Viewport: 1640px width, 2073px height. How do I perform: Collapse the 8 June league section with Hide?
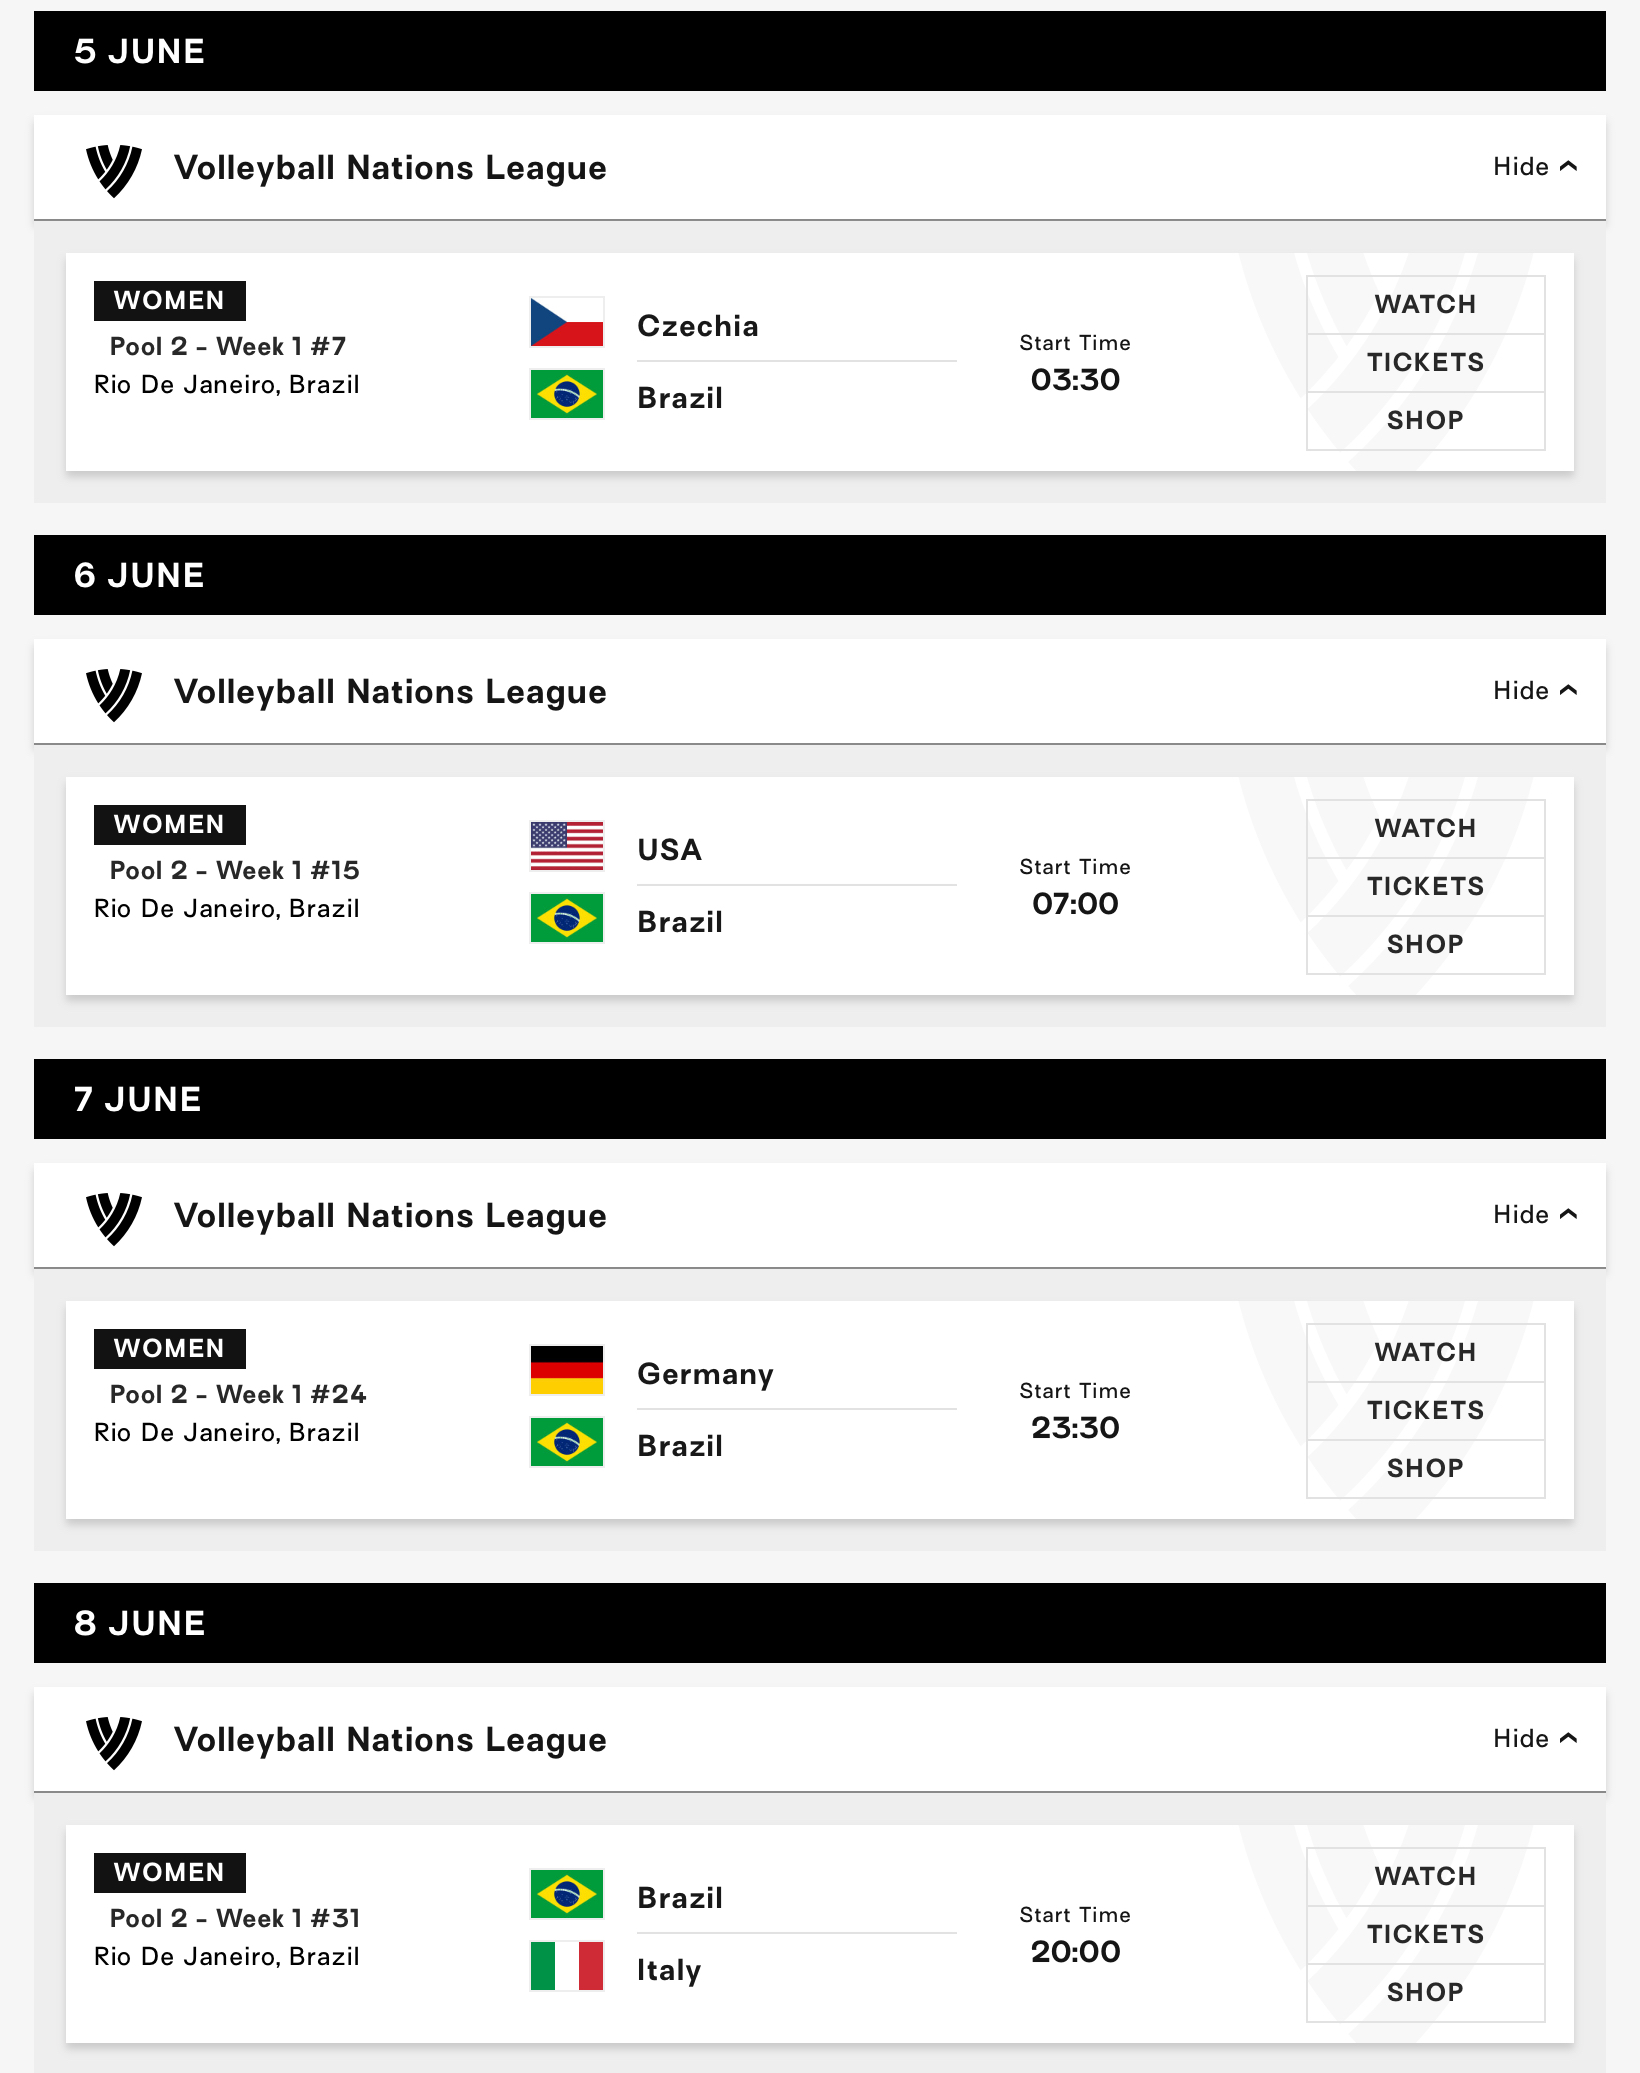(x=1535, y=1739)
